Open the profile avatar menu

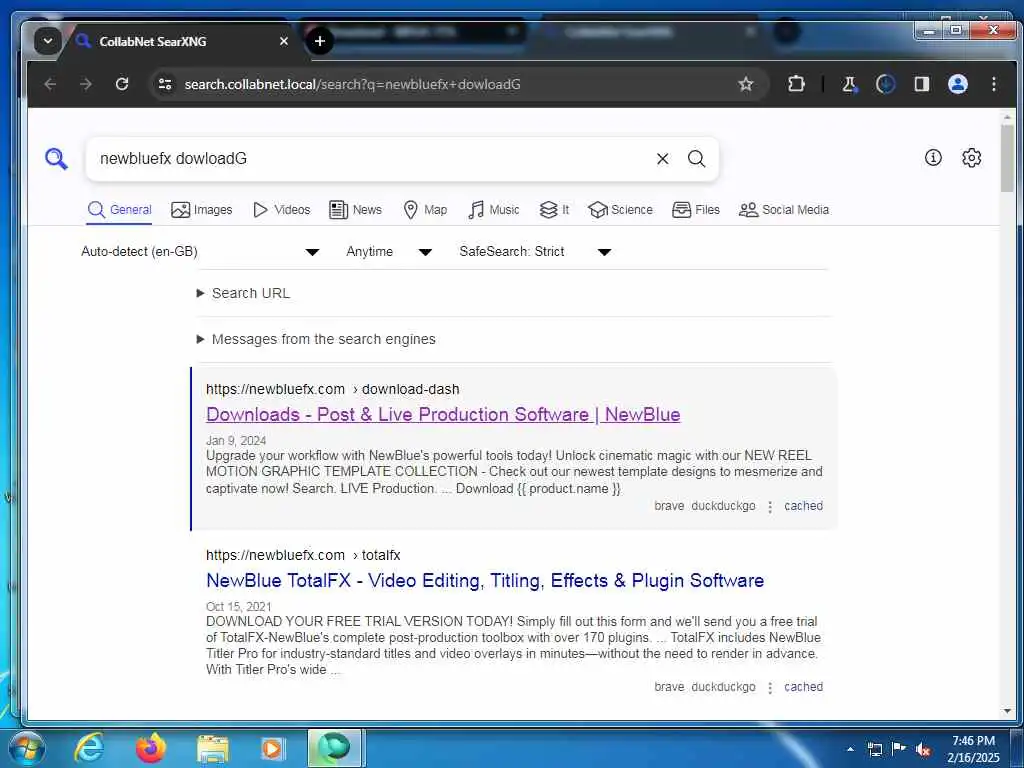pos(957,84)
